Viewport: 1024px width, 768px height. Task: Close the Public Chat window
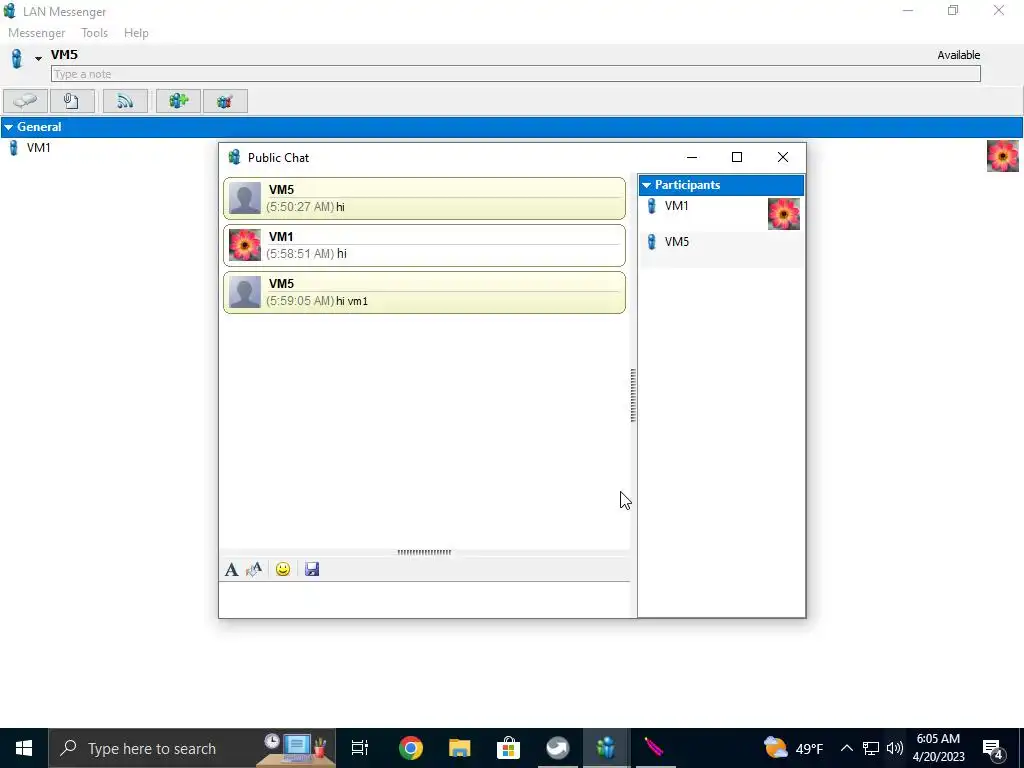[783, 157]
